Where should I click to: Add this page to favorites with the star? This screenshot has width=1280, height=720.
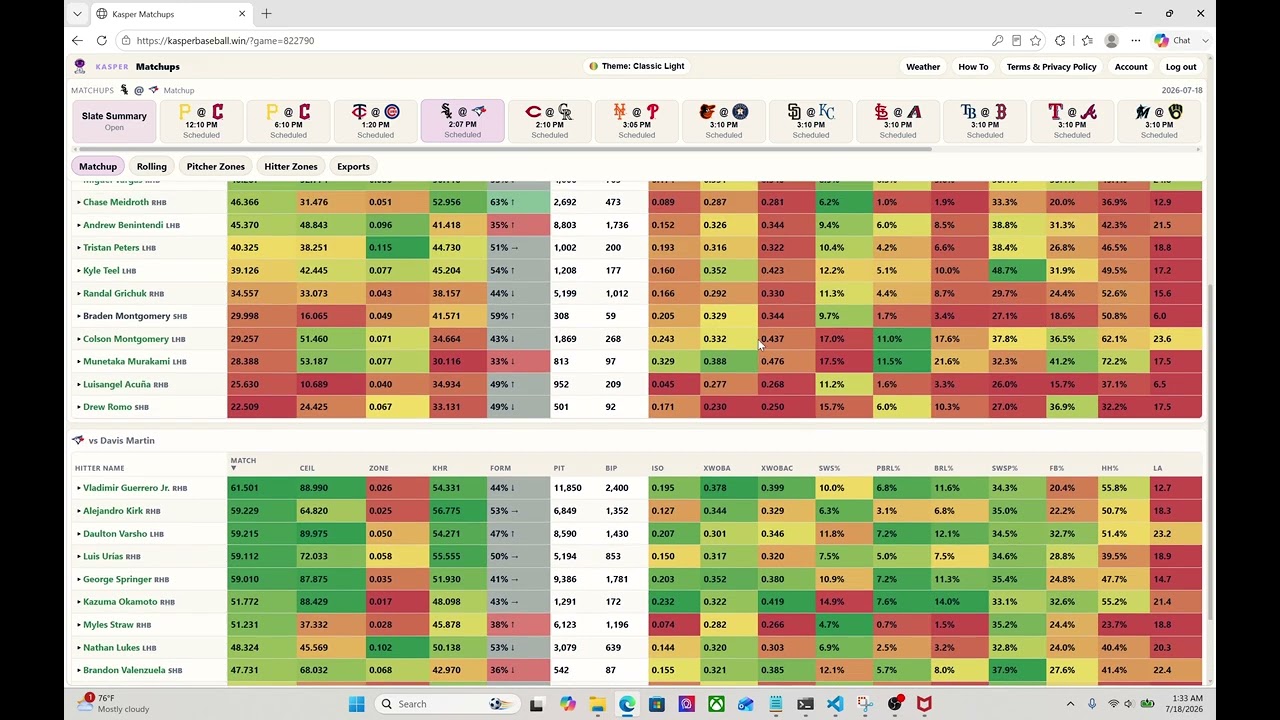click(x=1035, y=40)
